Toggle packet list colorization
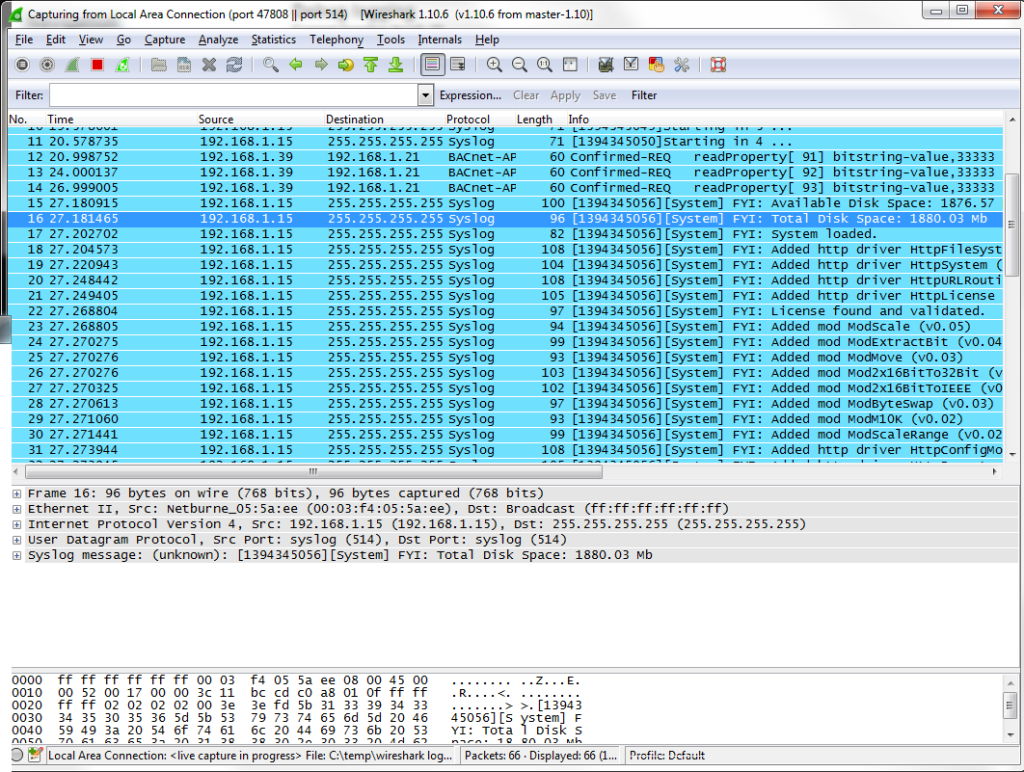This screenshot has width=1024, height=772. coord(432,65)
